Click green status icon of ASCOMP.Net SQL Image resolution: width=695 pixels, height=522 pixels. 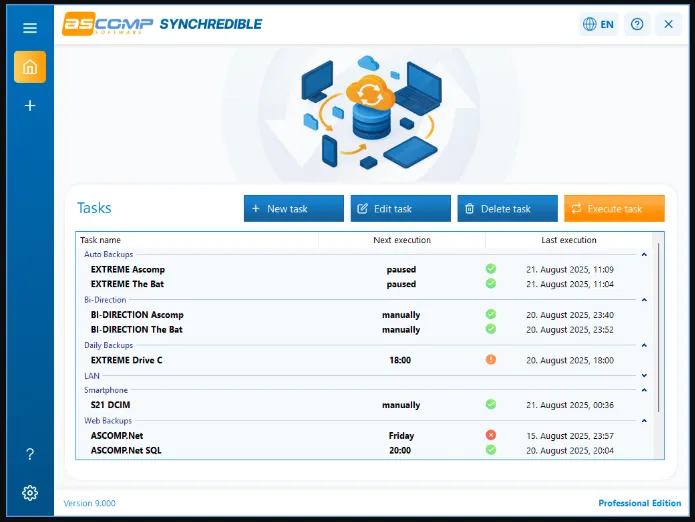coord(491,450)
